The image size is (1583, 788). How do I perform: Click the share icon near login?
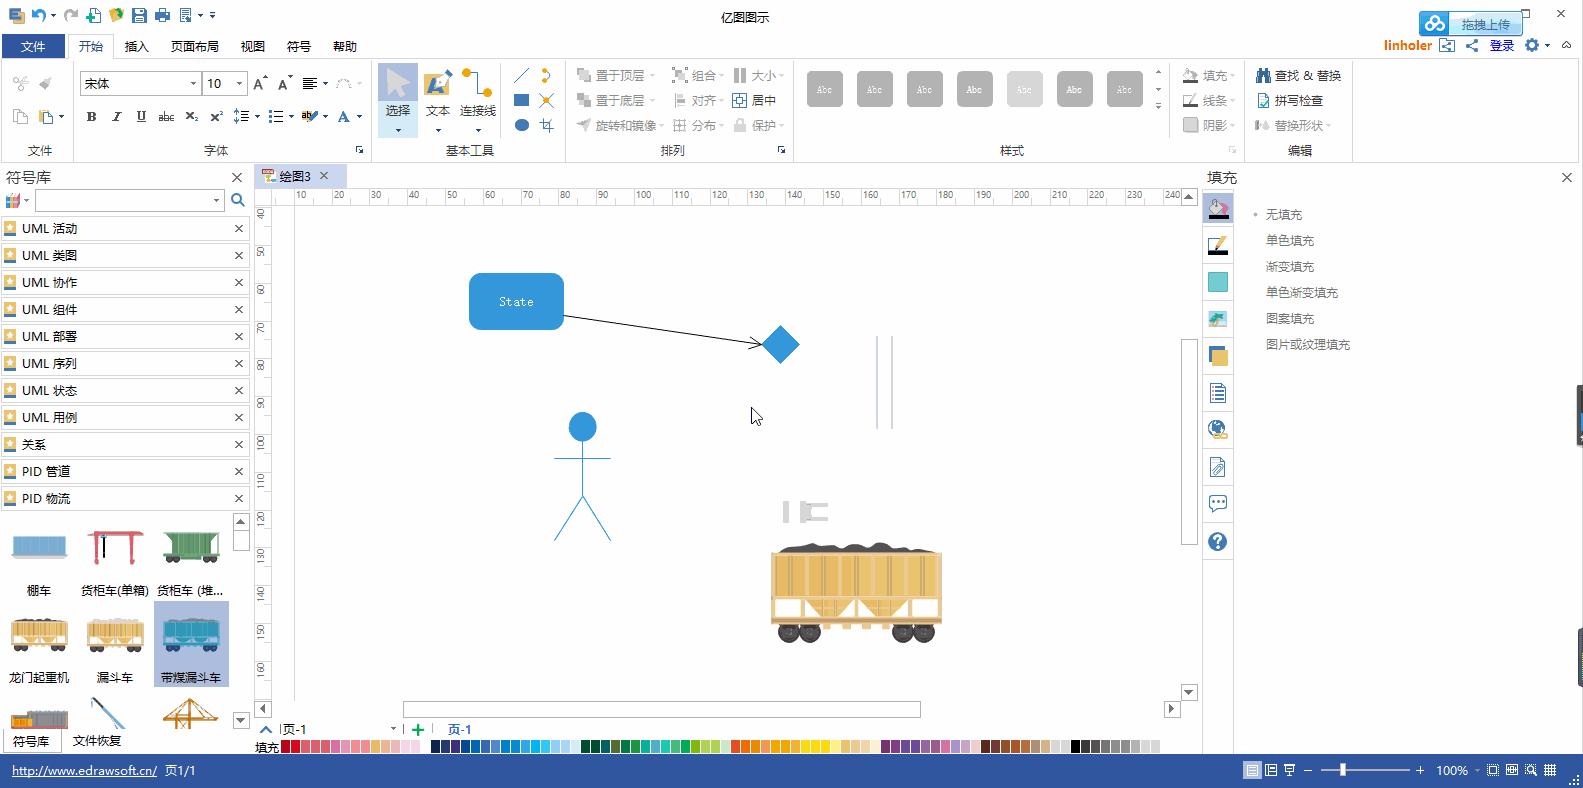[x=1472, y=45]
